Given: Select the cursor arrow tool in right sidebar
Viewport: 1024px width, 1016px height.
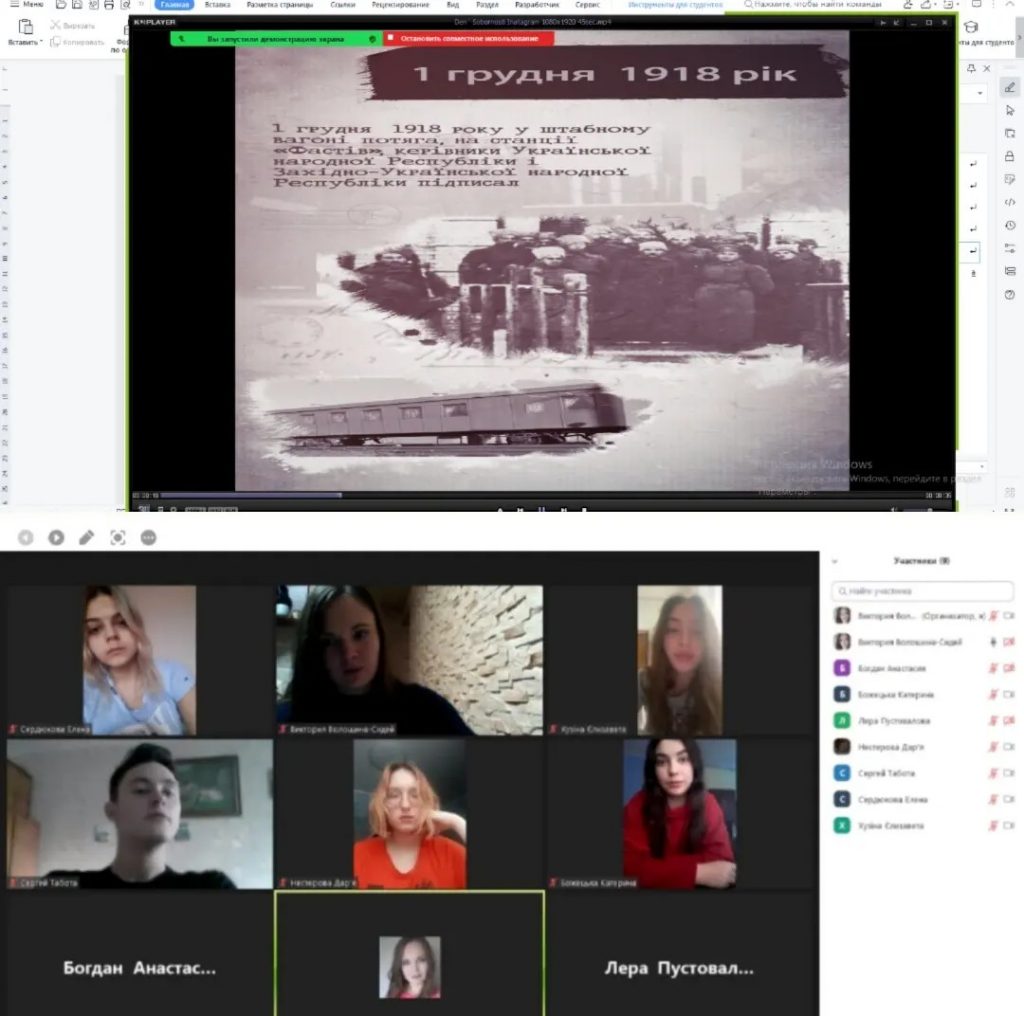Looking at the screenshot, I should pos(1009,110).
